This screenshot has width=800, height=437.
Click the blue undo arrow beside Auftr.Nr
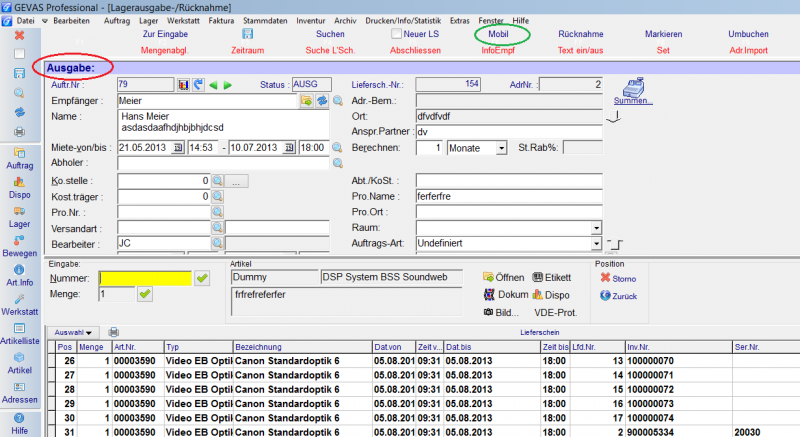198,85
